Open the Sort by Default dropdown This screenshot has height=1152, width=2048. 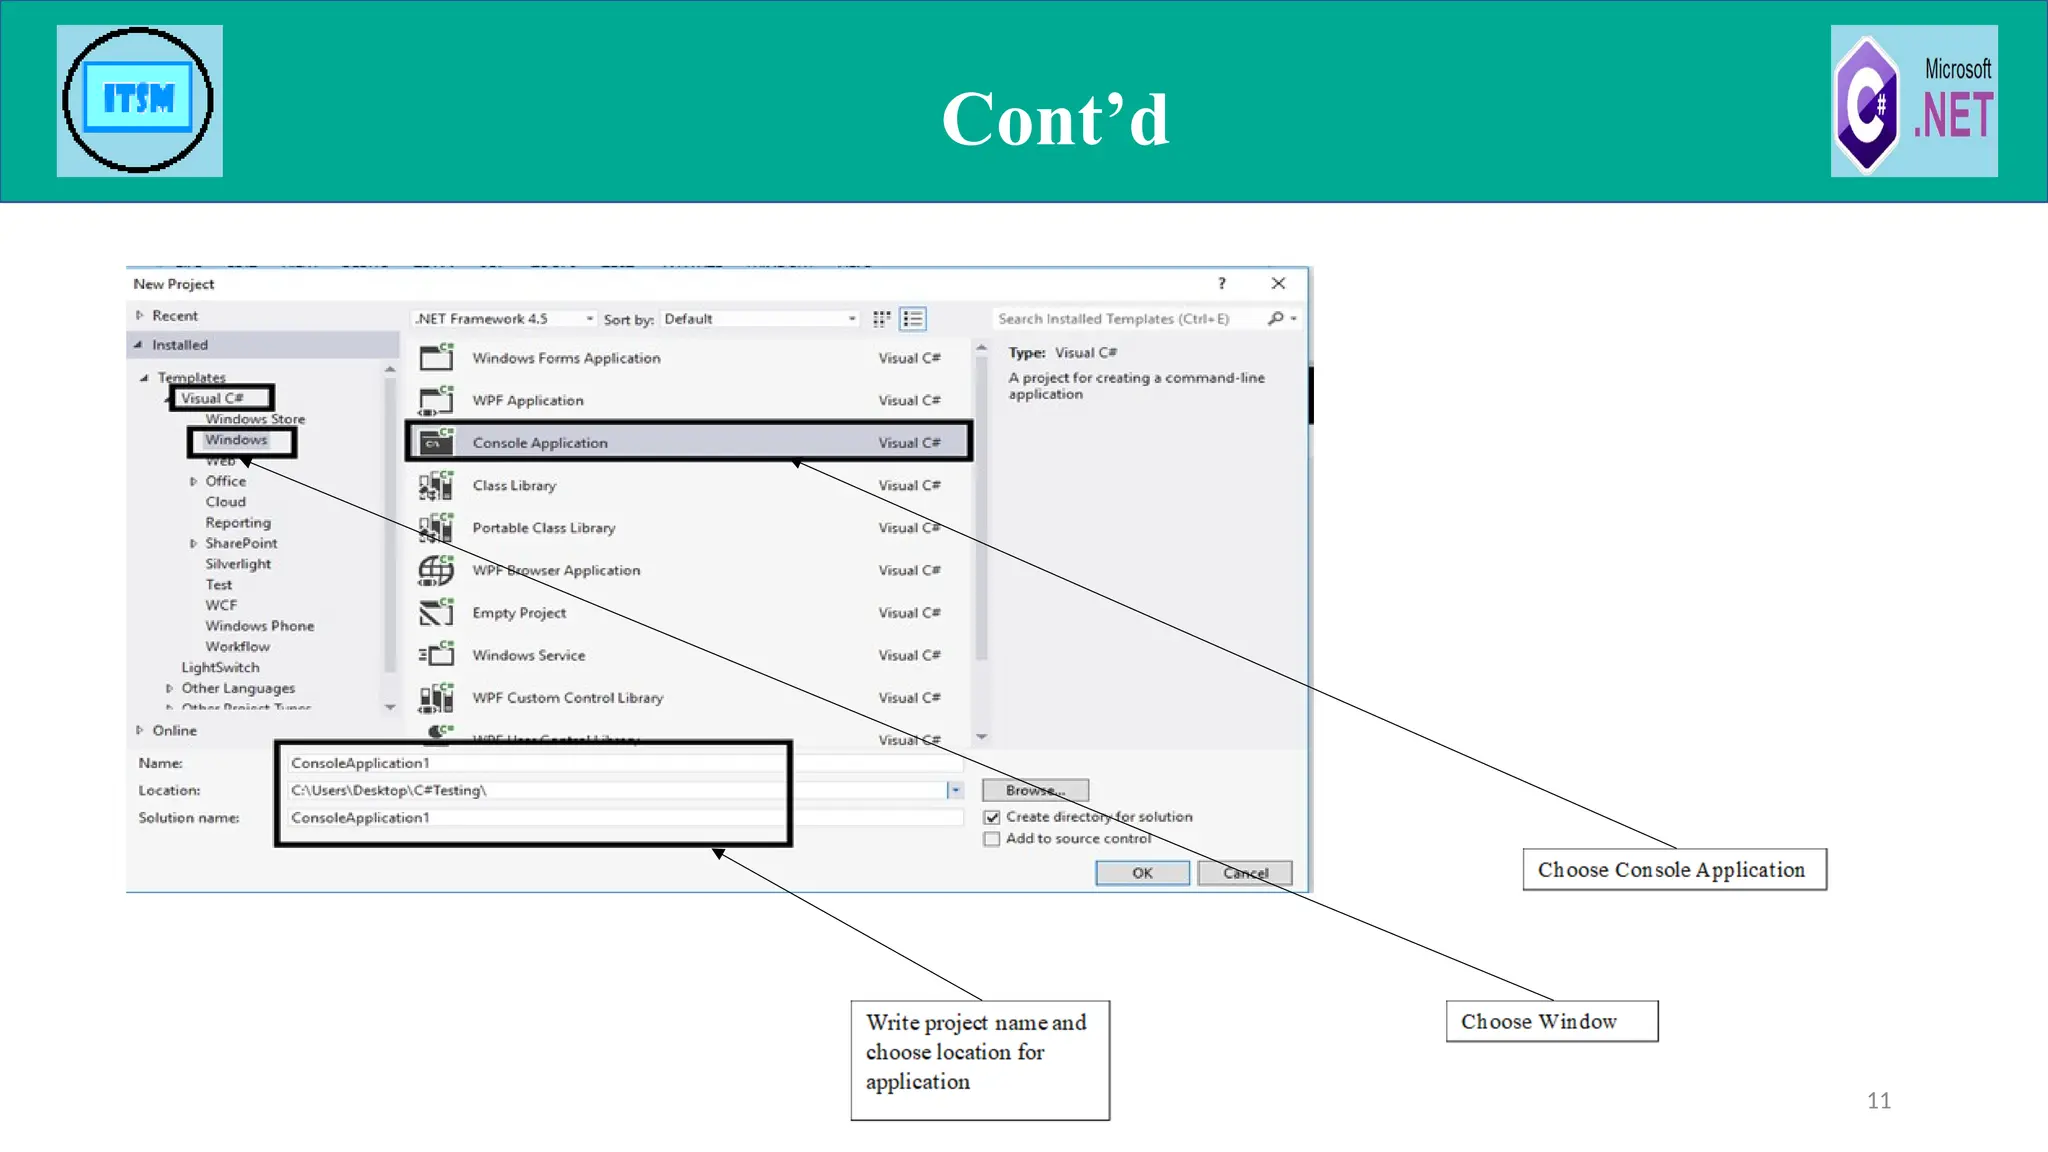[x=760, y=319]
